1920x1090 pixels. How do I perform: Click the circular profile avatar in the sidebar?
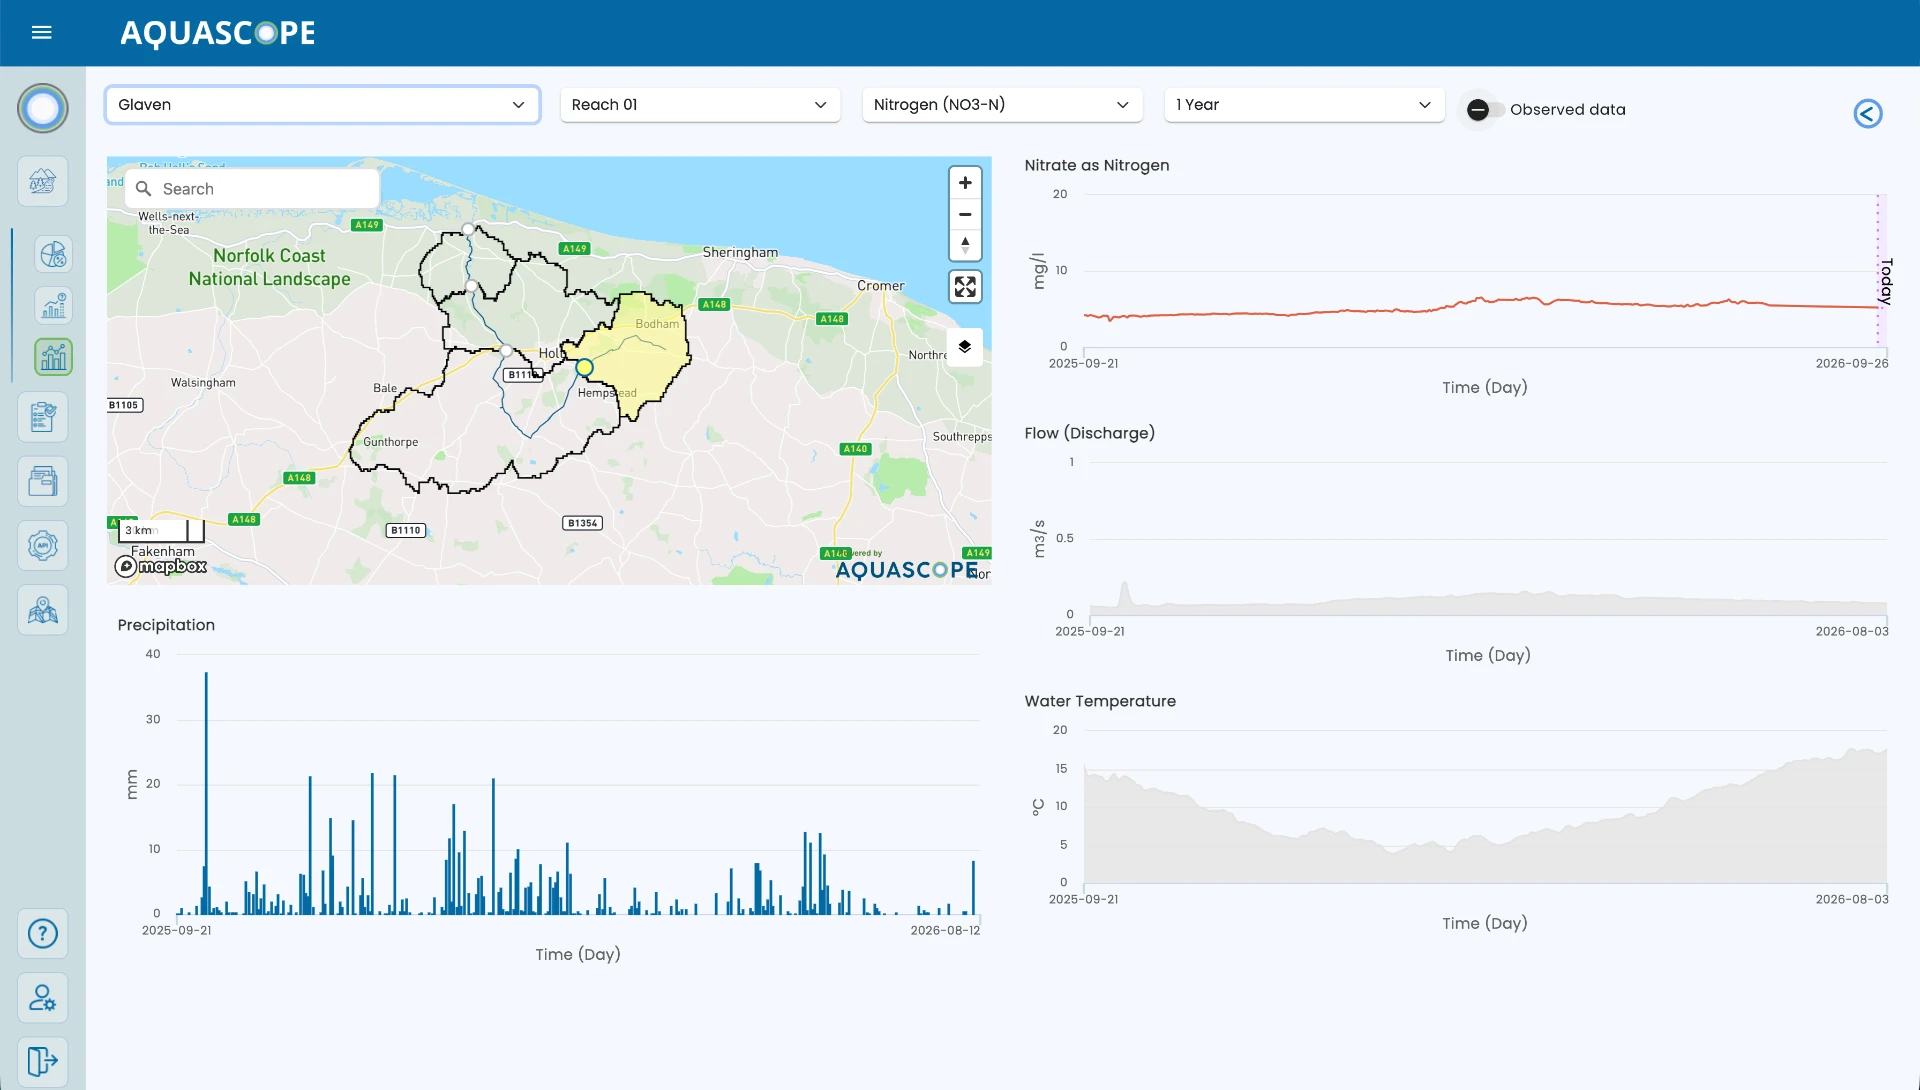point(43,108)
